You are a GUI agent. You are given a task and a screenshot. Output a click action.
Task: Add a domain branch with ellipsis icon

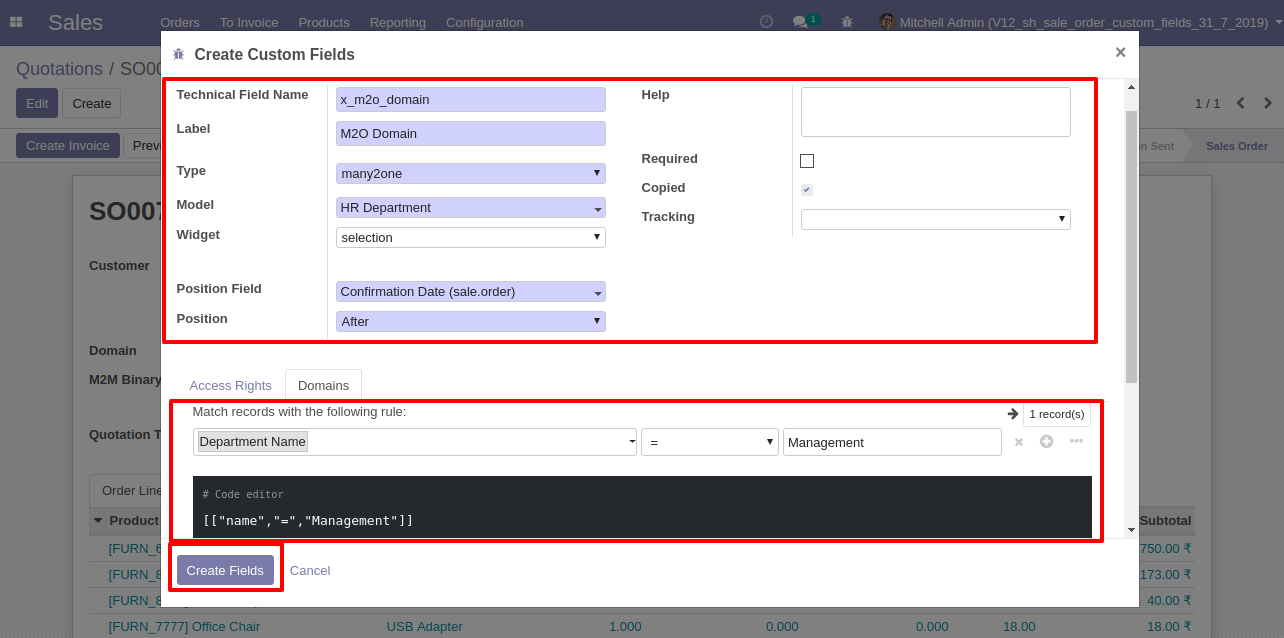(1076, 441)
